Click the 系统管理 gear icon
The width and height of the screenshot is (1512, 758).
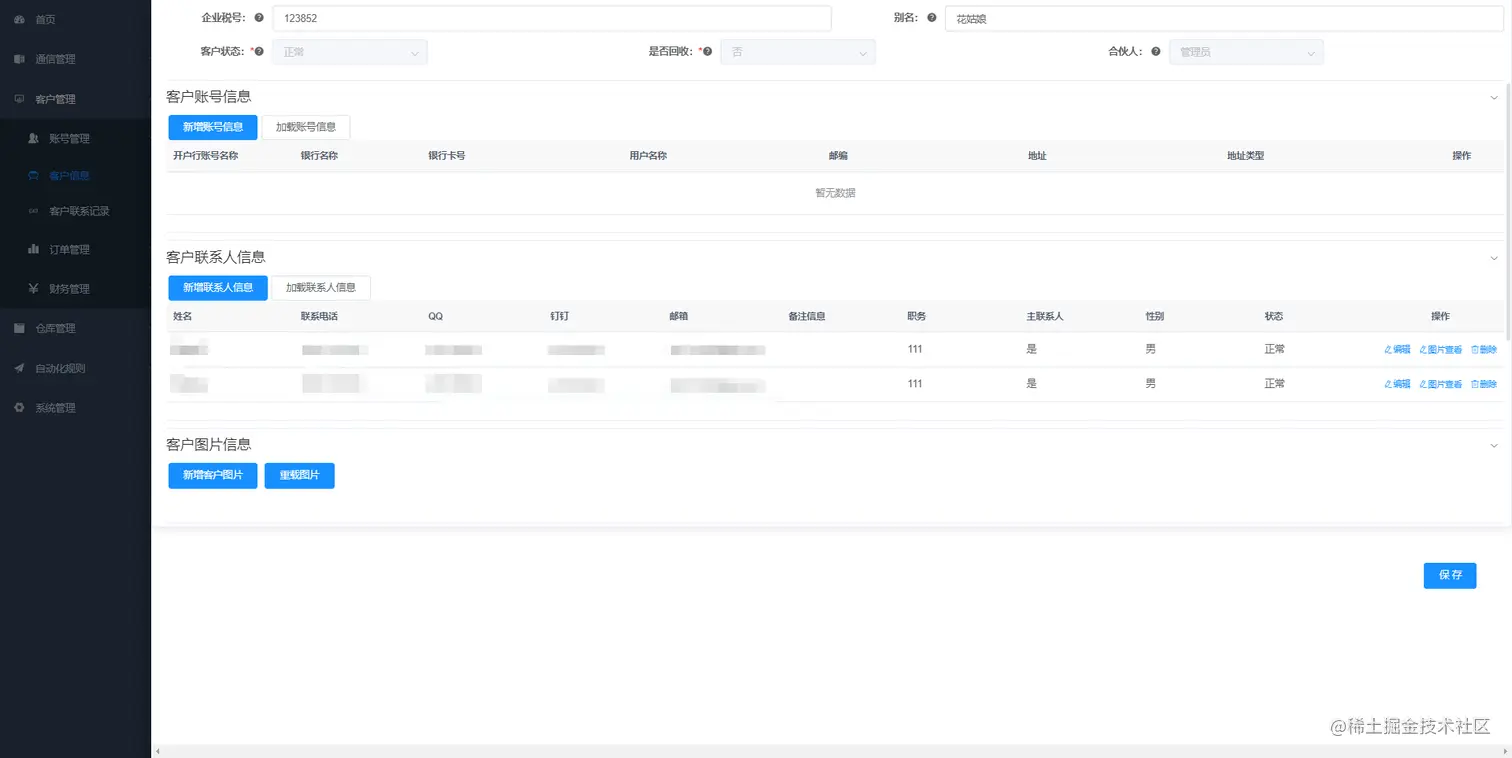(x=19, y=408)
